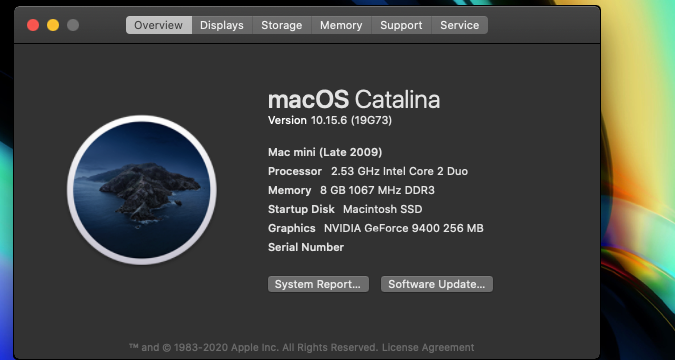Click the Processor label

coord(295,171)
